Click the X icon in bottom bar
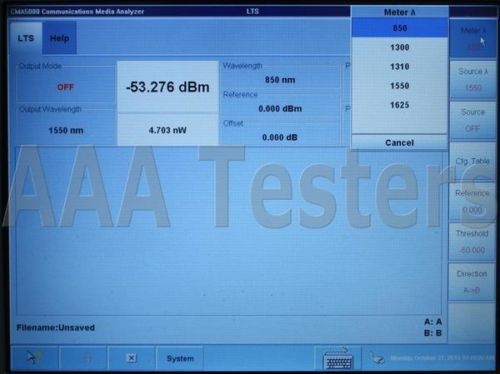The height and width of the screenshot is (374, 500). (x=132, y=358)
